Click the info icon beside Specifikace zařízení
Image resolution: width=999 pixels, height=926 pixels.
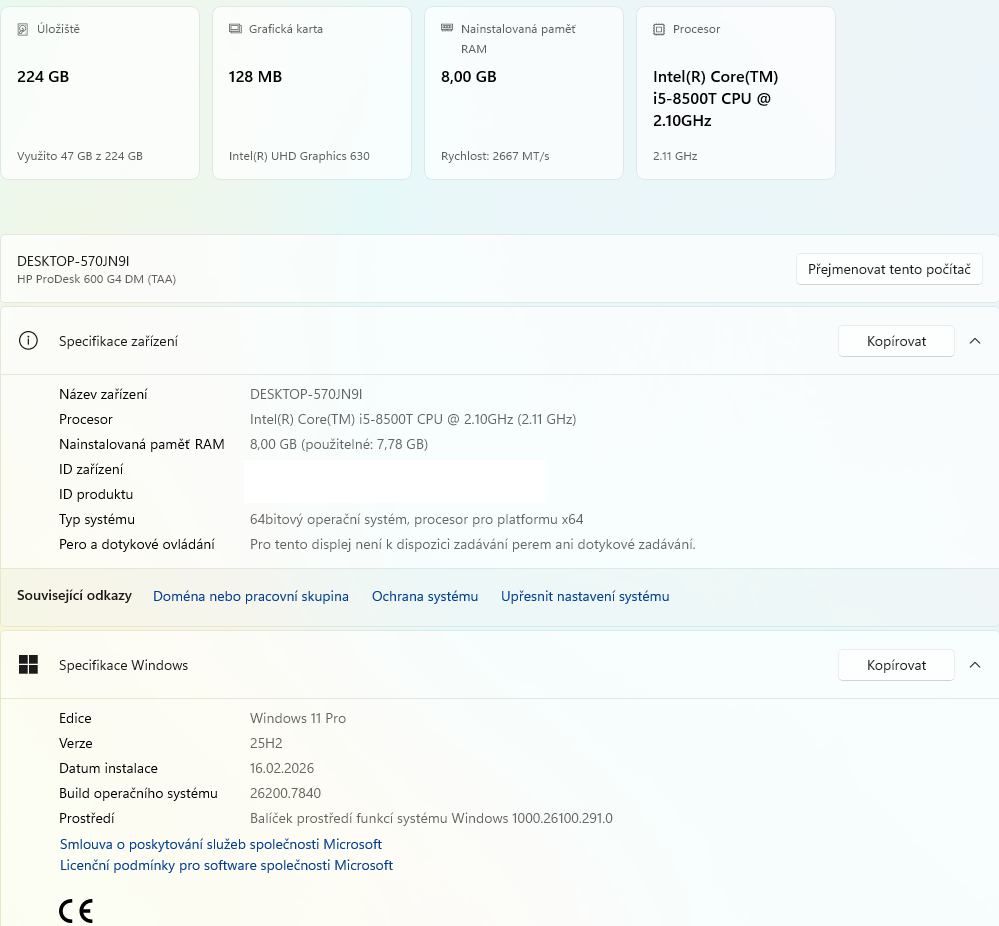(28, 341)
